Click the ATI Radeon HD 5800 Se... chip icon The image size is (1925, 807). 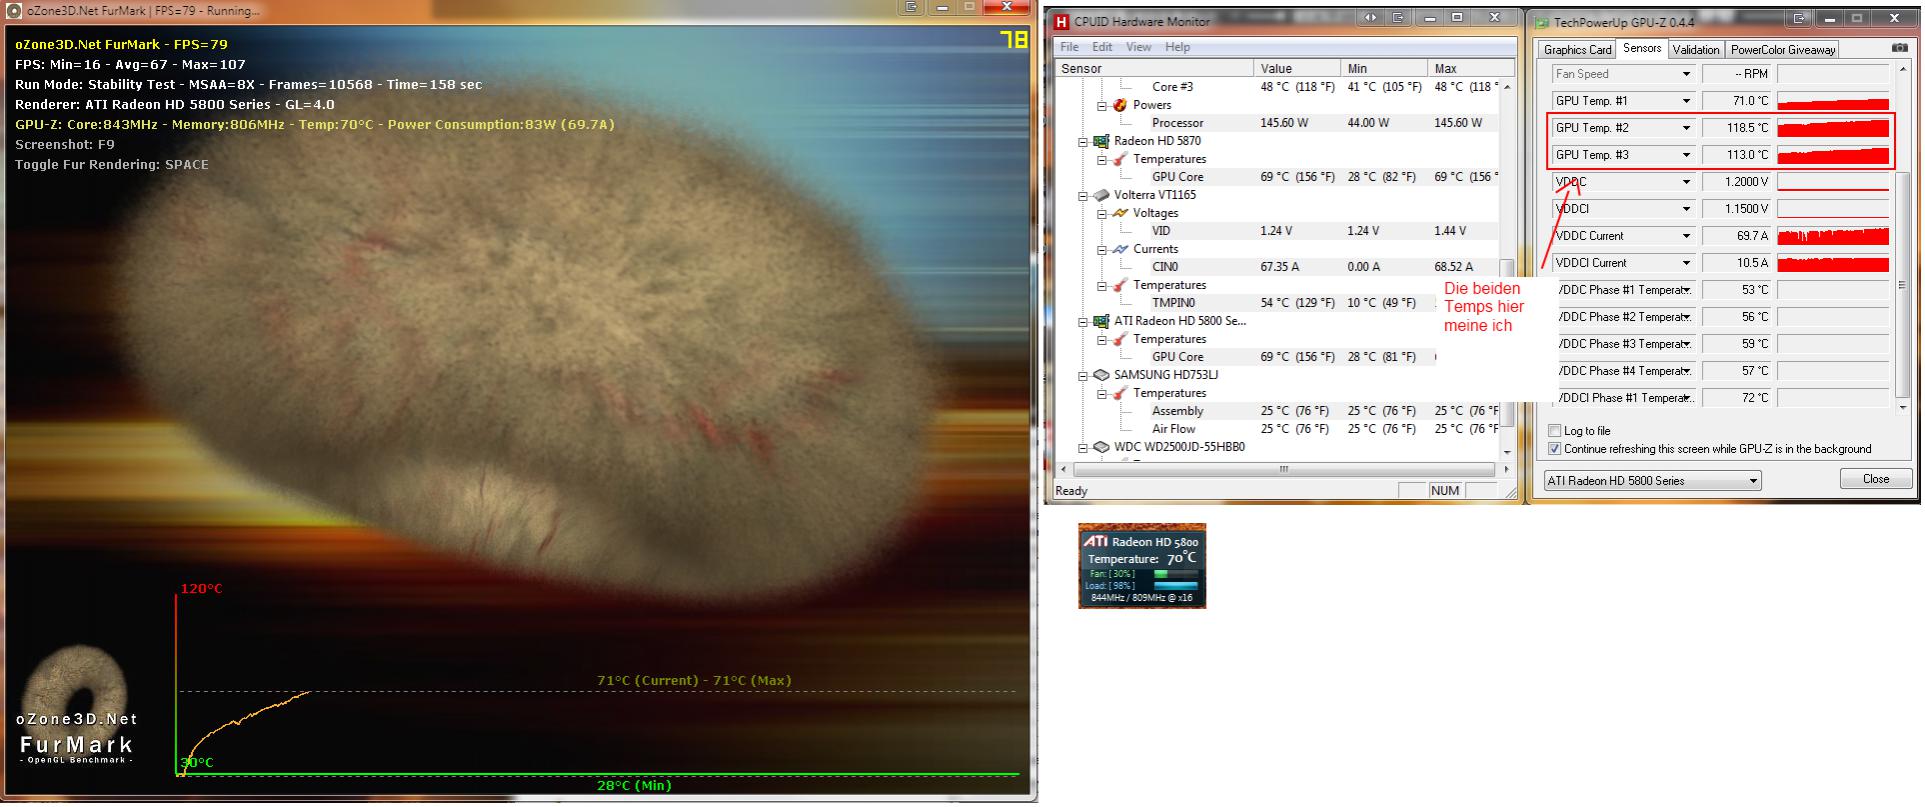click(1101, 321)
